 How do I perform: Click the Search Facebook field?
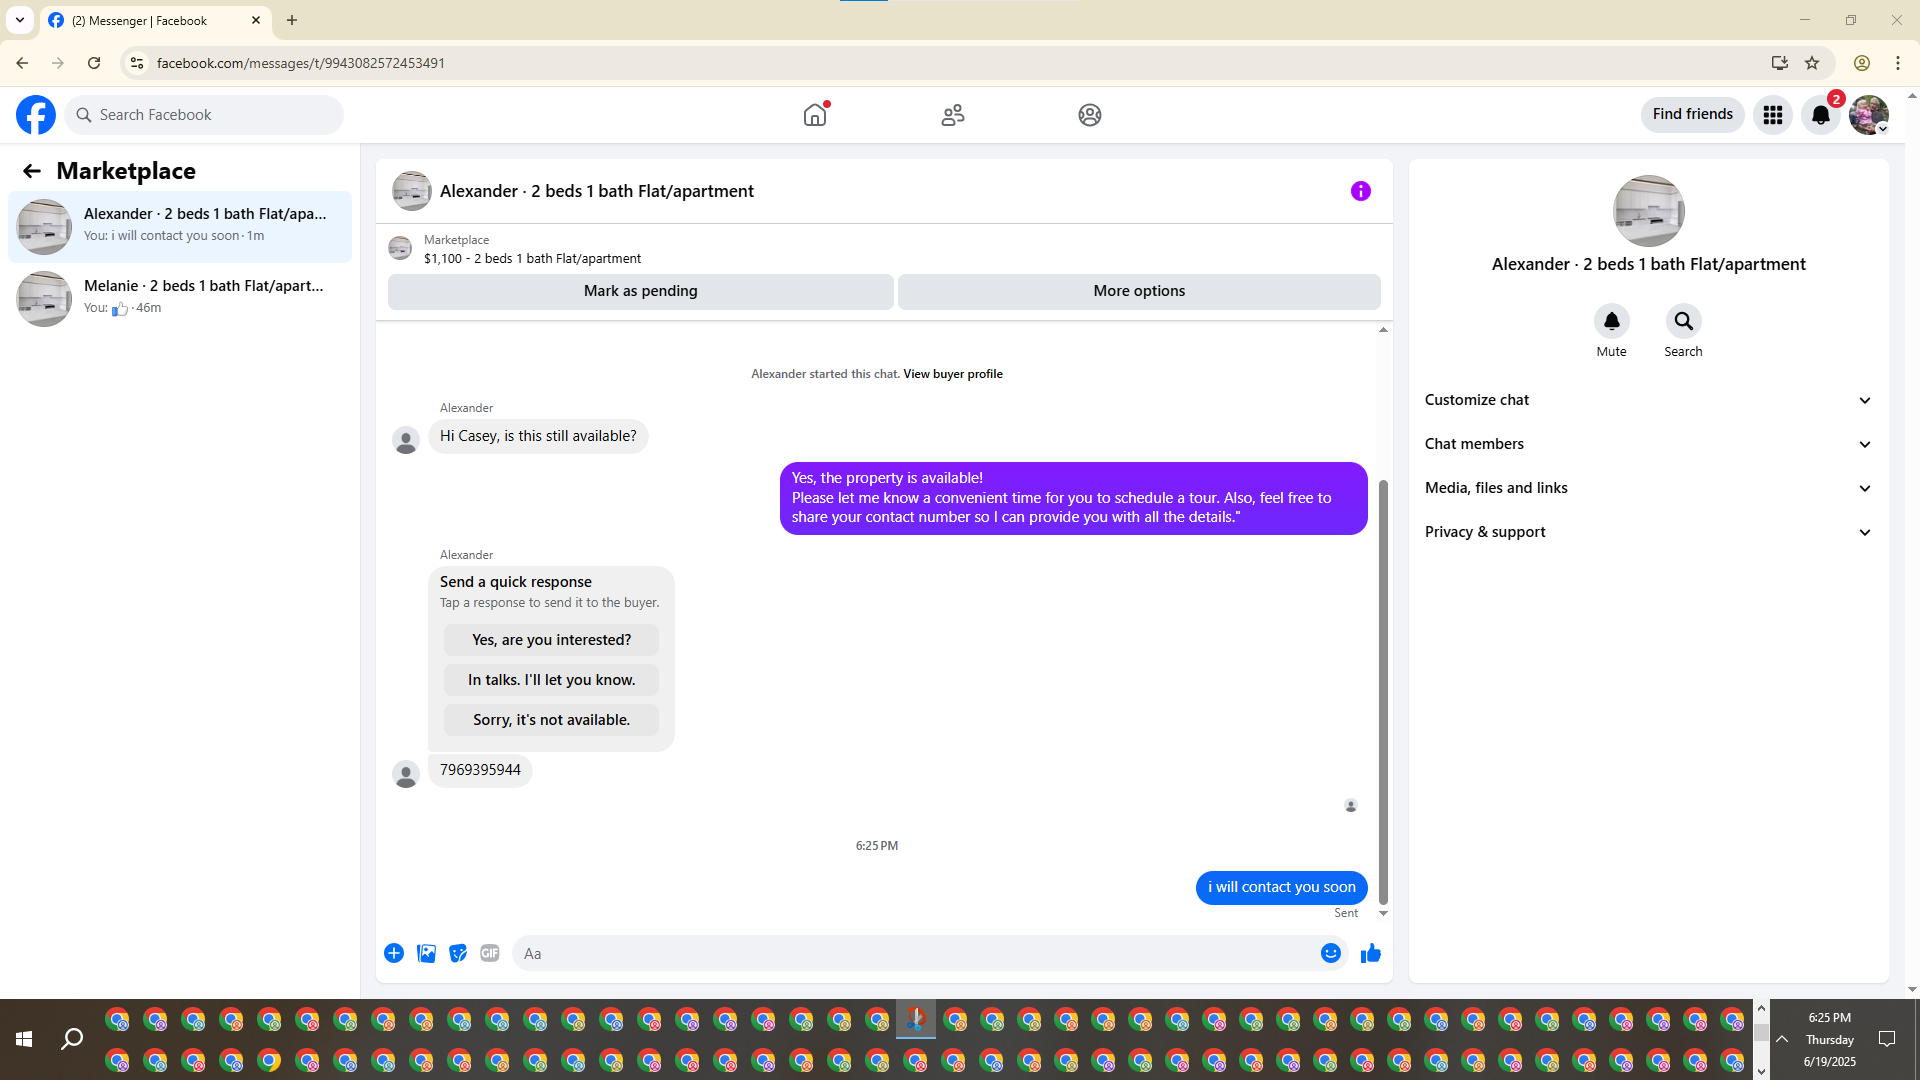coord(204,115)
